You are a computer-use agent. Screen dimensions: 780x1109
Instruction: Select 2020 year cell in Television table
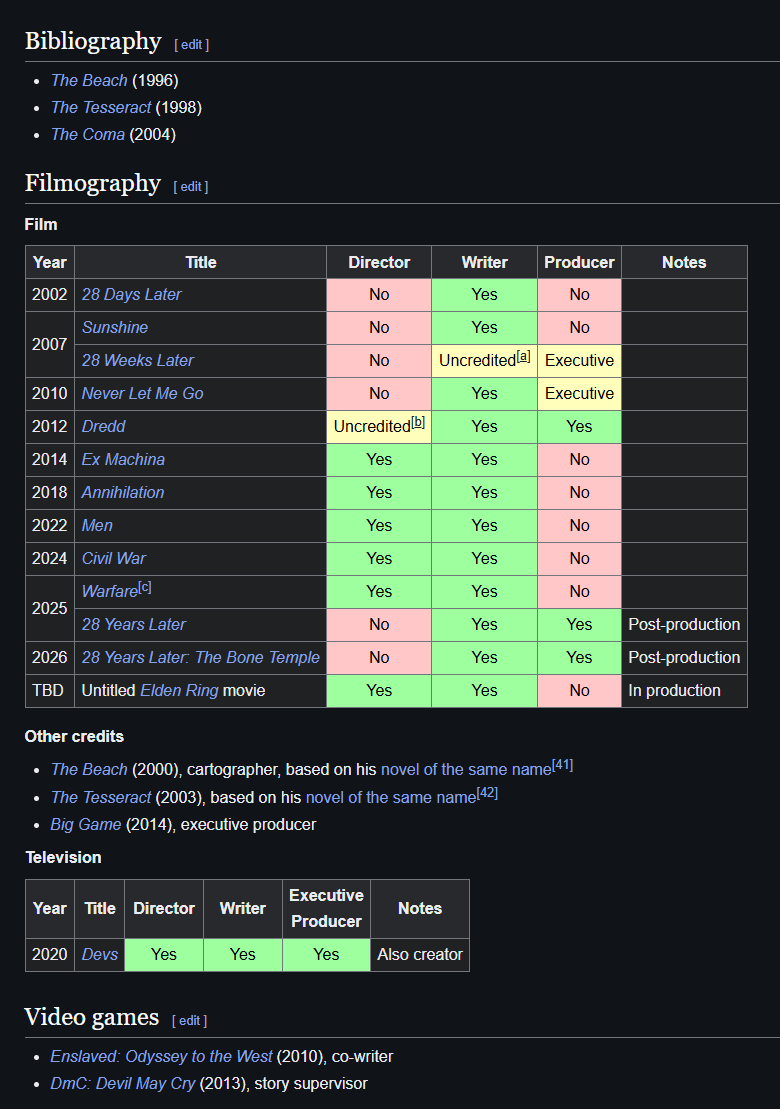pyautogui.click(x=50, y=955)
